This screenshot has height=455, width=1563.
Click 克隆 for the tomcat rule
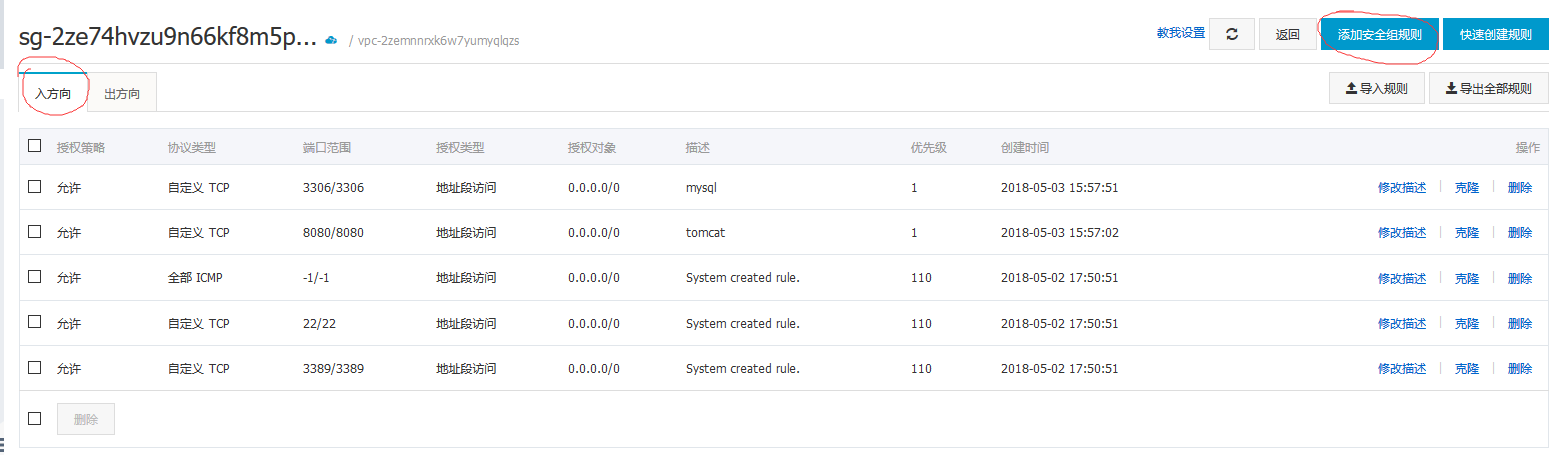(x=1467, y=232)
